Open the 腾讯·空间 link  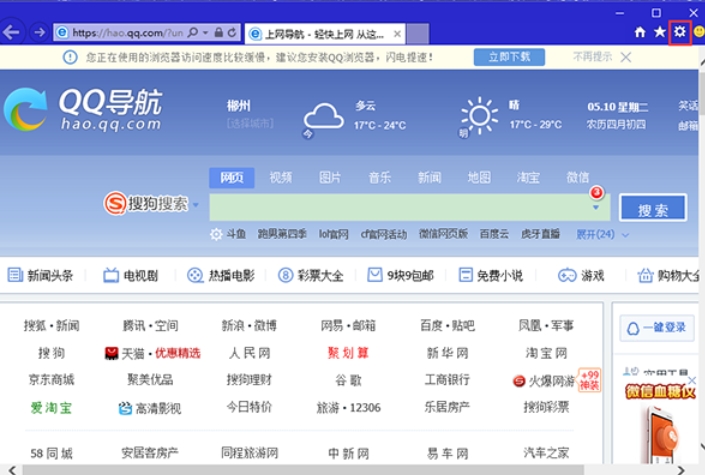151,325
